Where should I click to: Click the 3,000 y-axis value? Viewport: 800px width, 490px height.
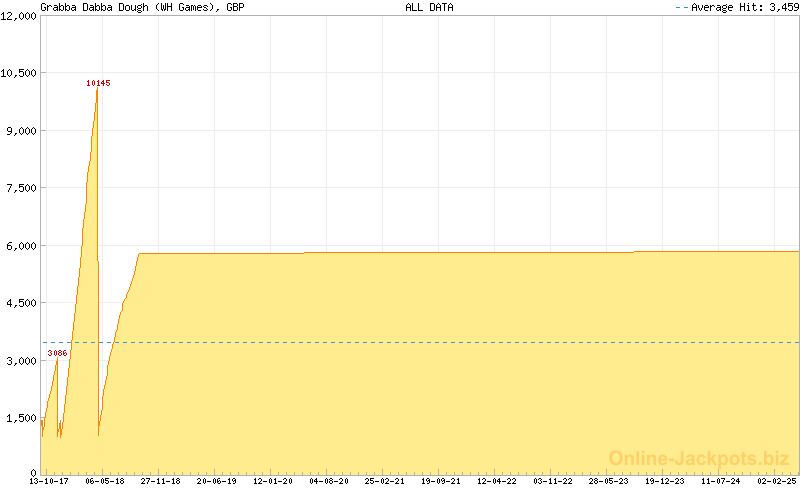(x=23, y=360)
